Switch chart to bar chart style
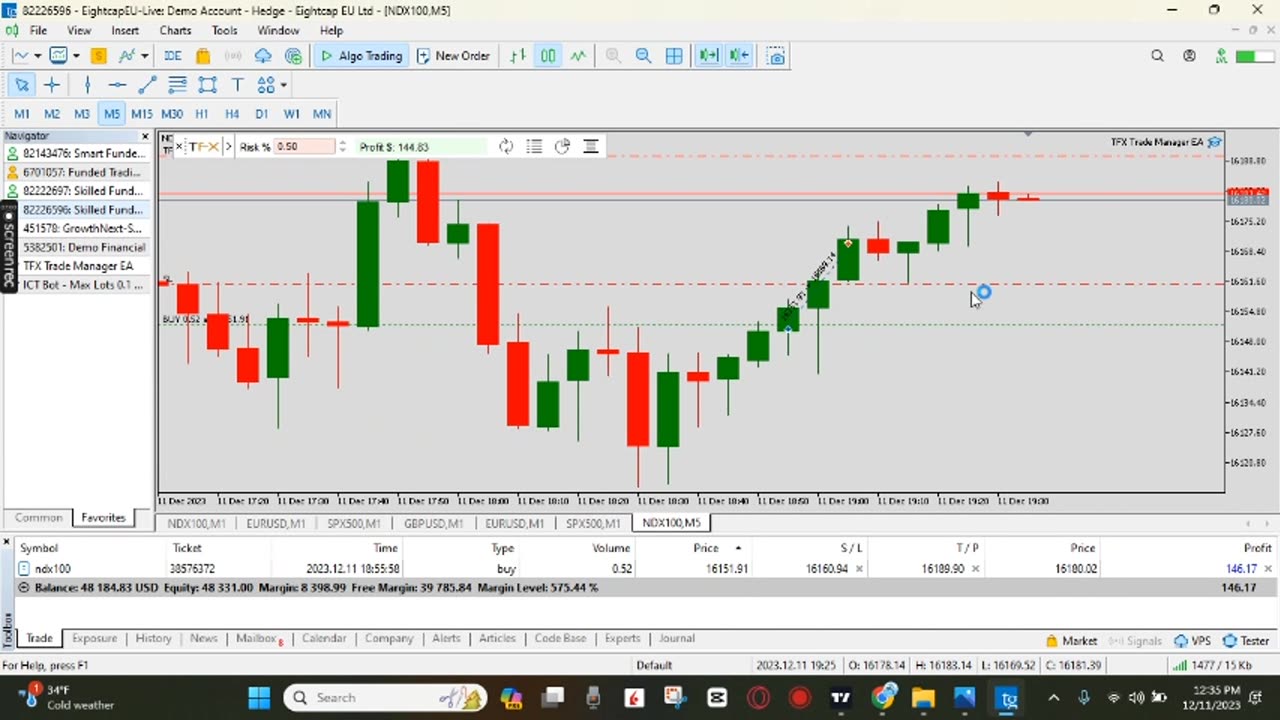This screenshot has width=1280, height=720. click(518, 56)
